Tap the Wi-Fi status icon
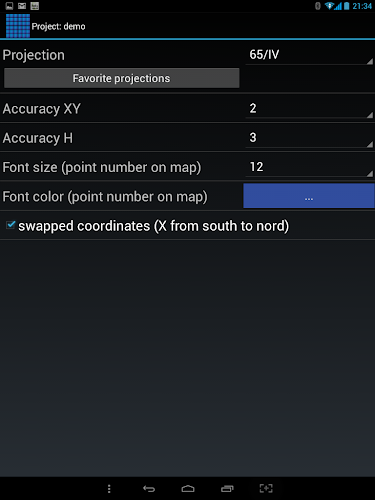 coord(329,6)
